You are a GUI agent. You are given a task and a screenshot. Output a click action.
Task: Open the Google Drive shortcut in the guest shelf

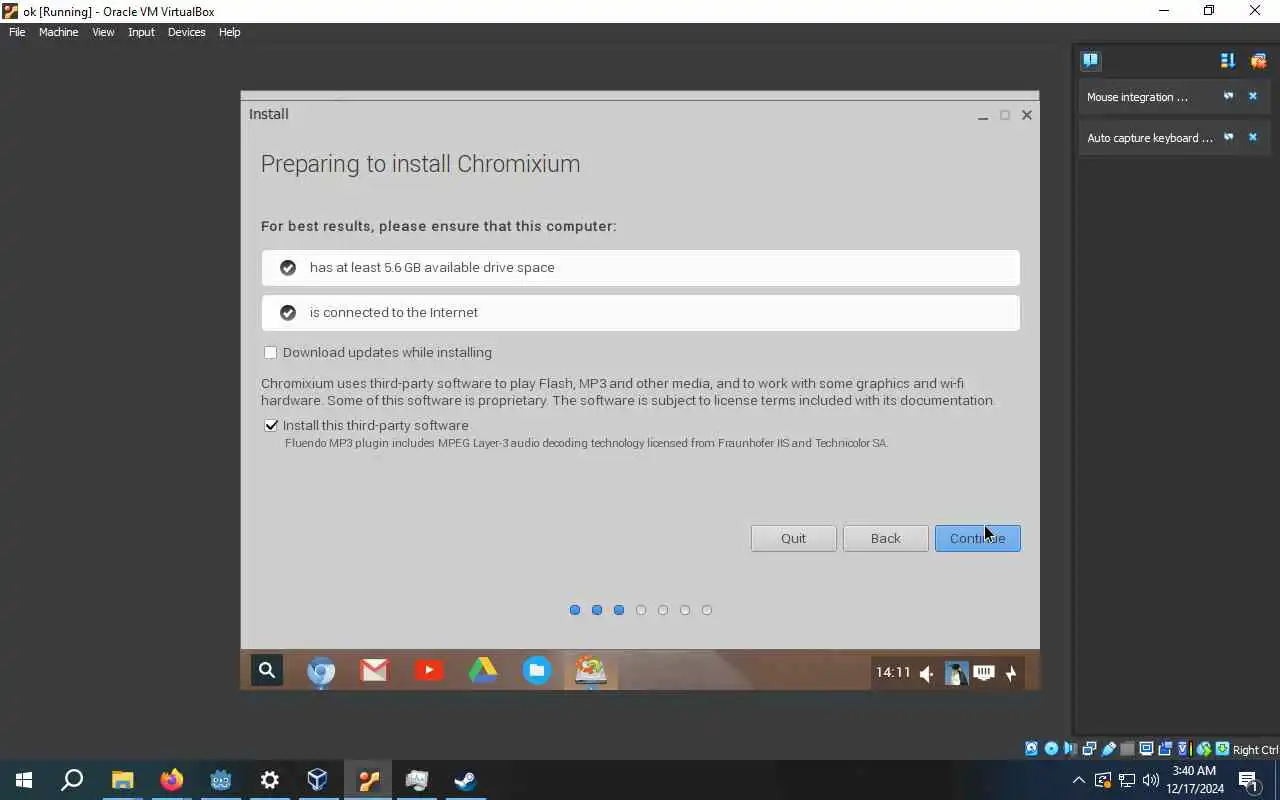(483, 671)
